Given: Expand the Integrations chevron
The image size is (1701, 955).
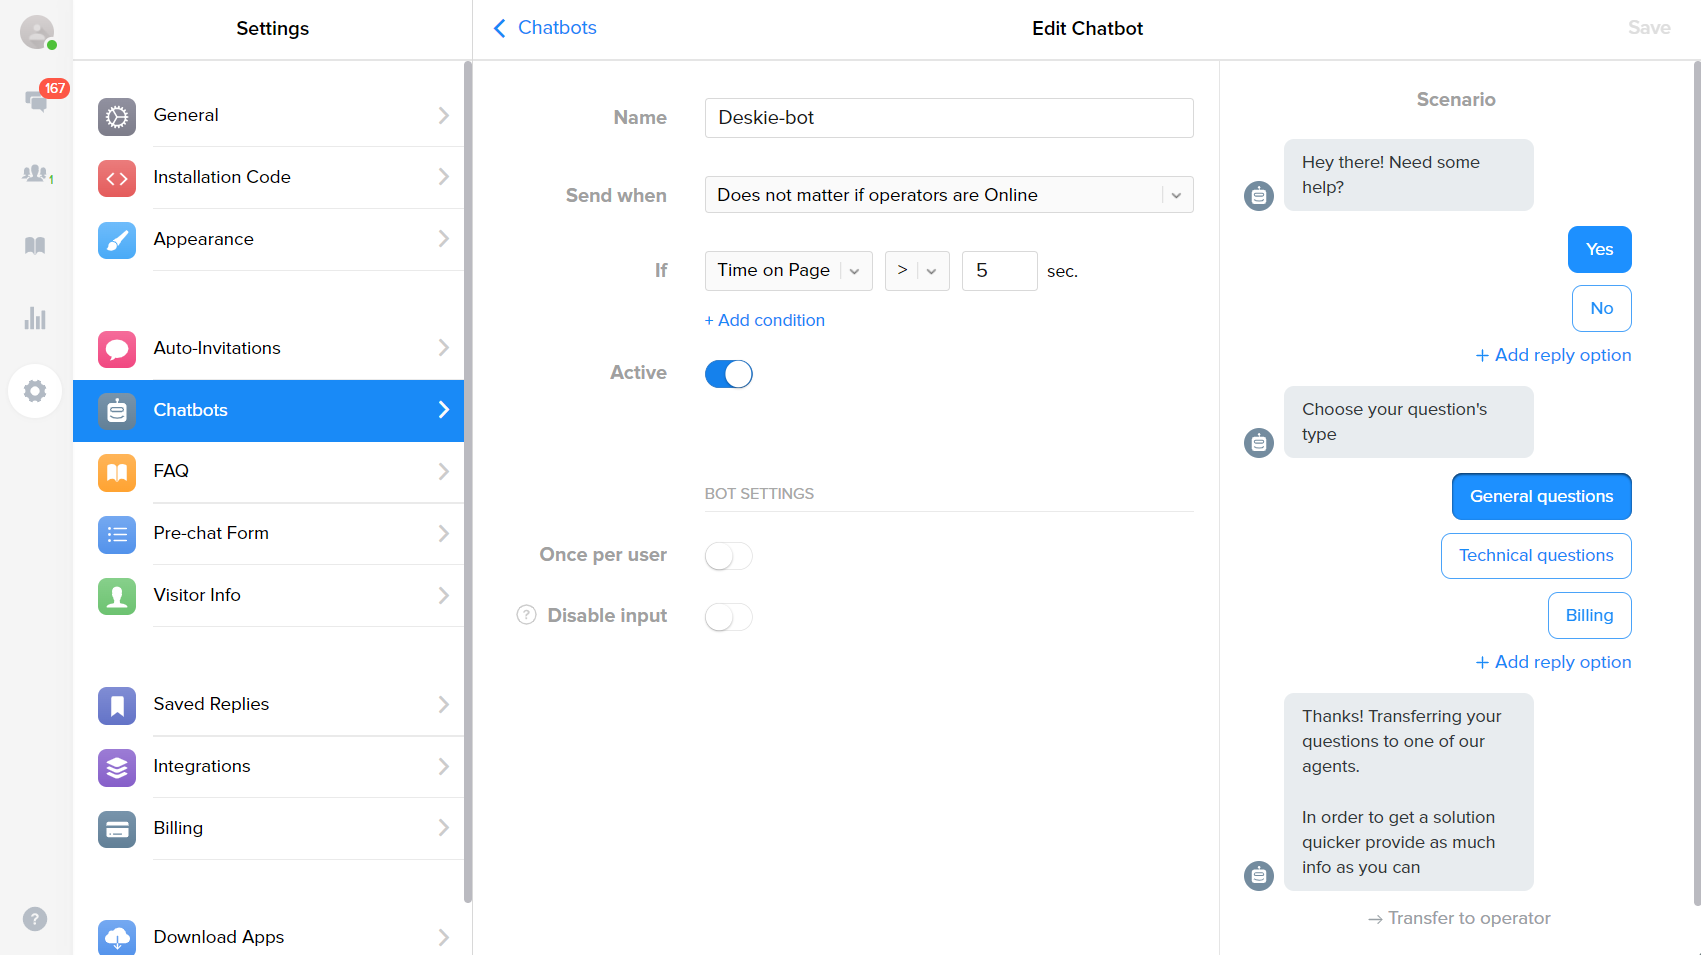Looking at the screenshot, I should 444,766.
